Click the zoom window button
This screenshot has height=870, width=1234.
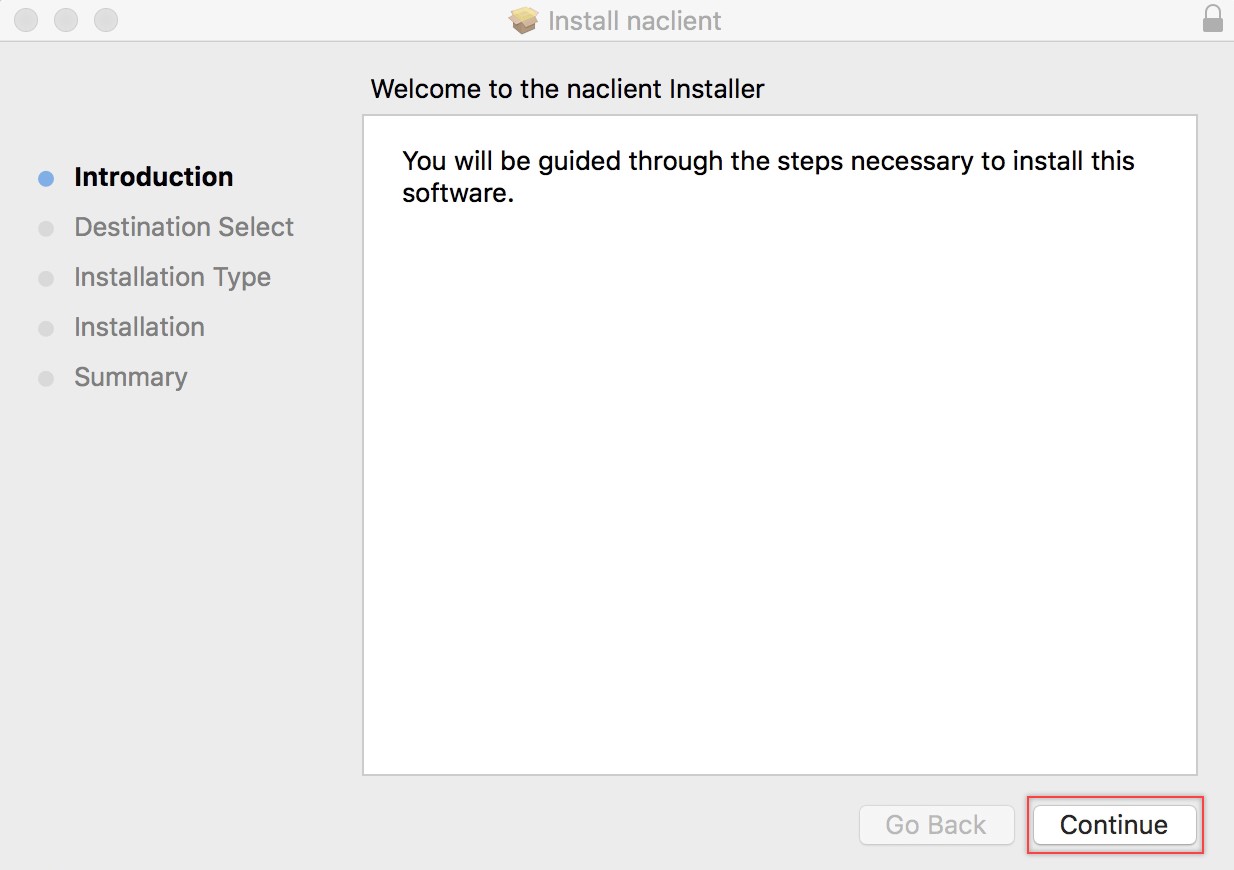105,20
